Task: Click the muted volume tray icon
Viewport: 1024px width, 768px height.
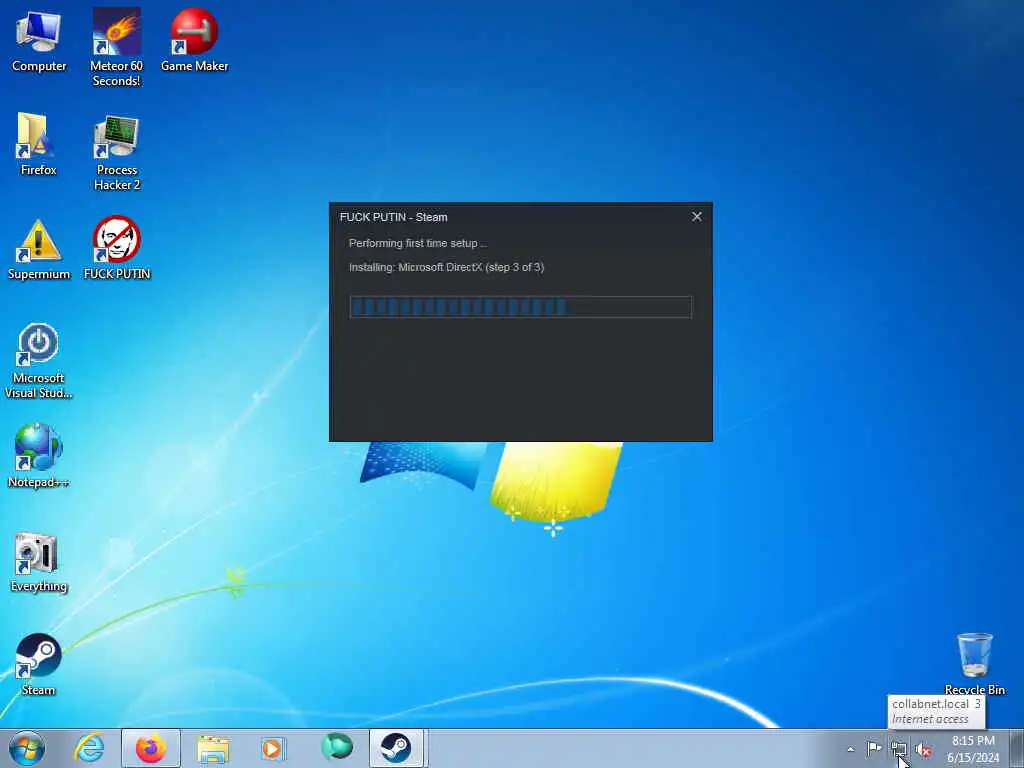Action: pos(923,749)
